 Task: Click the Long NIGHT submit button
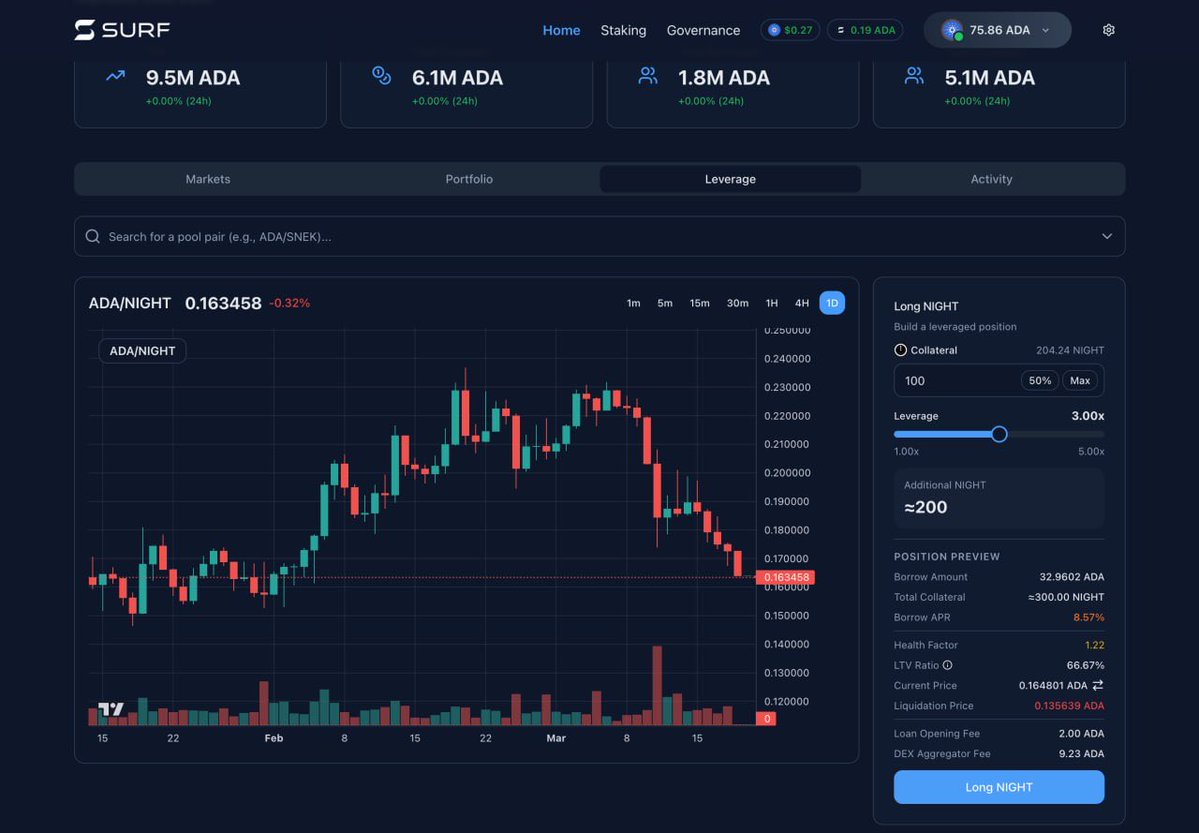(x=999, y=787)
